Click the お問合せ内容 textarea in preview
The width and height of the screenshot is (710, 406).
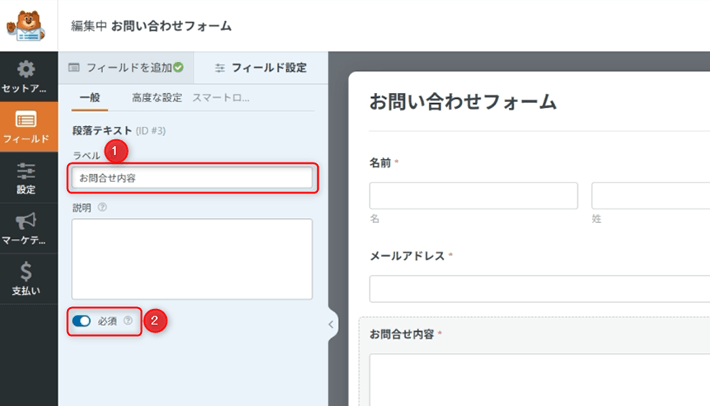tap(539, 380)
